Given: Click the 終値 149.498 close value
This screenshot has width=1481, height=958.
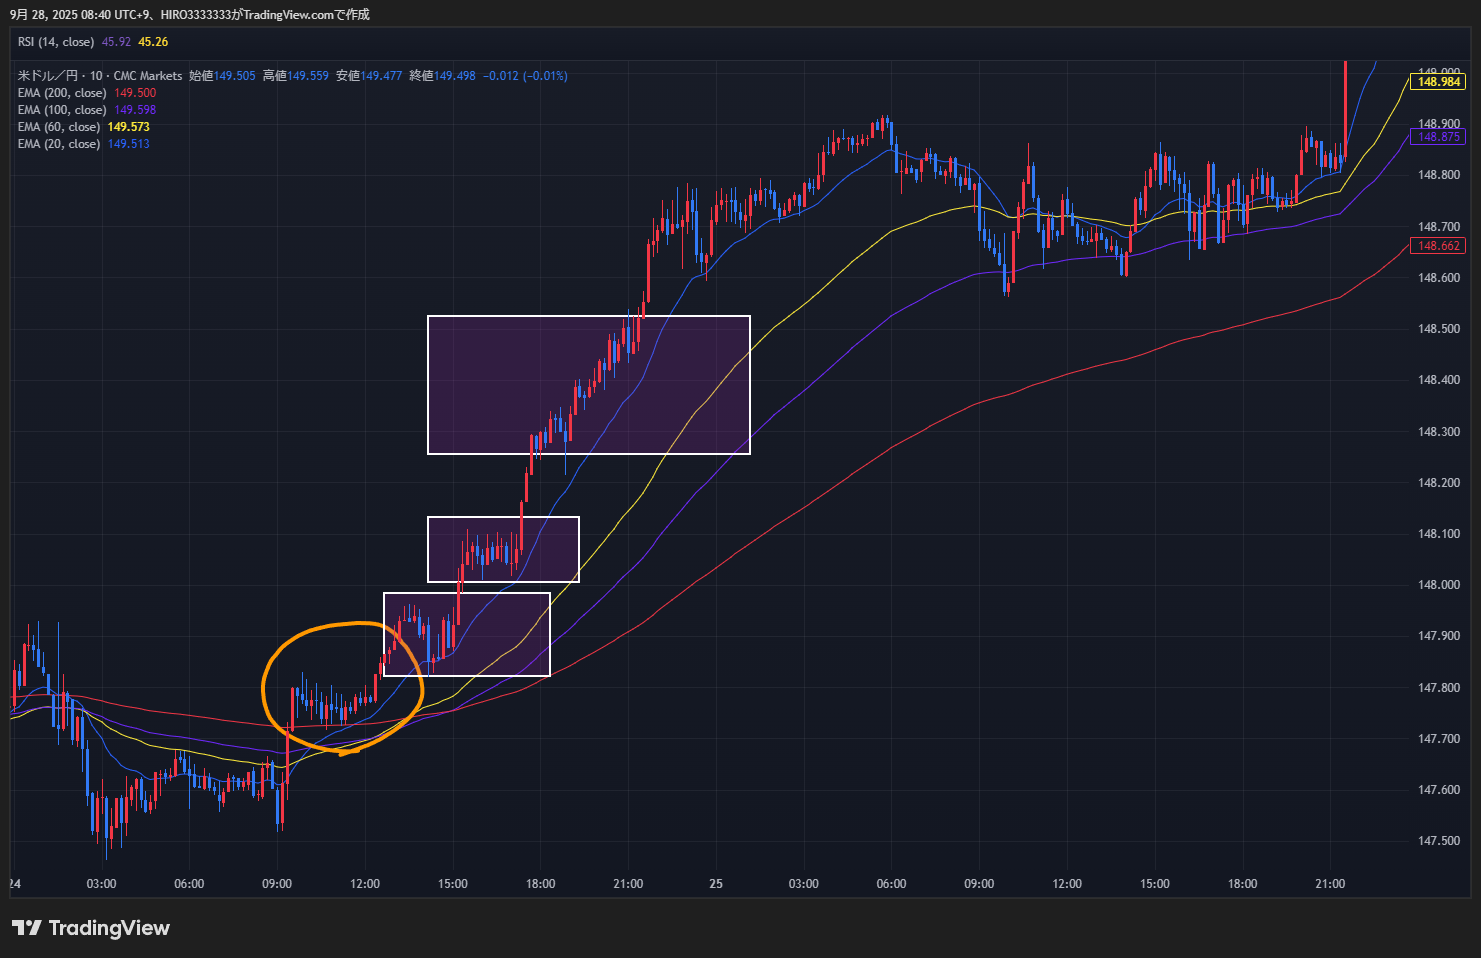Looking at the screenshot, I should coord(443,76).
